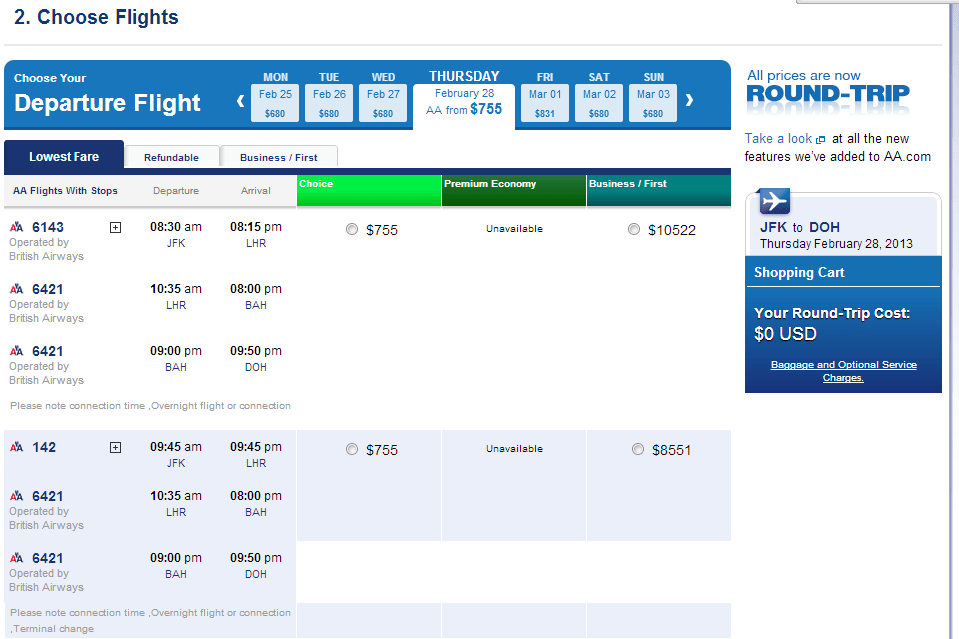
Task: Click the AA logo beside flight 6421
Action: 18,289
